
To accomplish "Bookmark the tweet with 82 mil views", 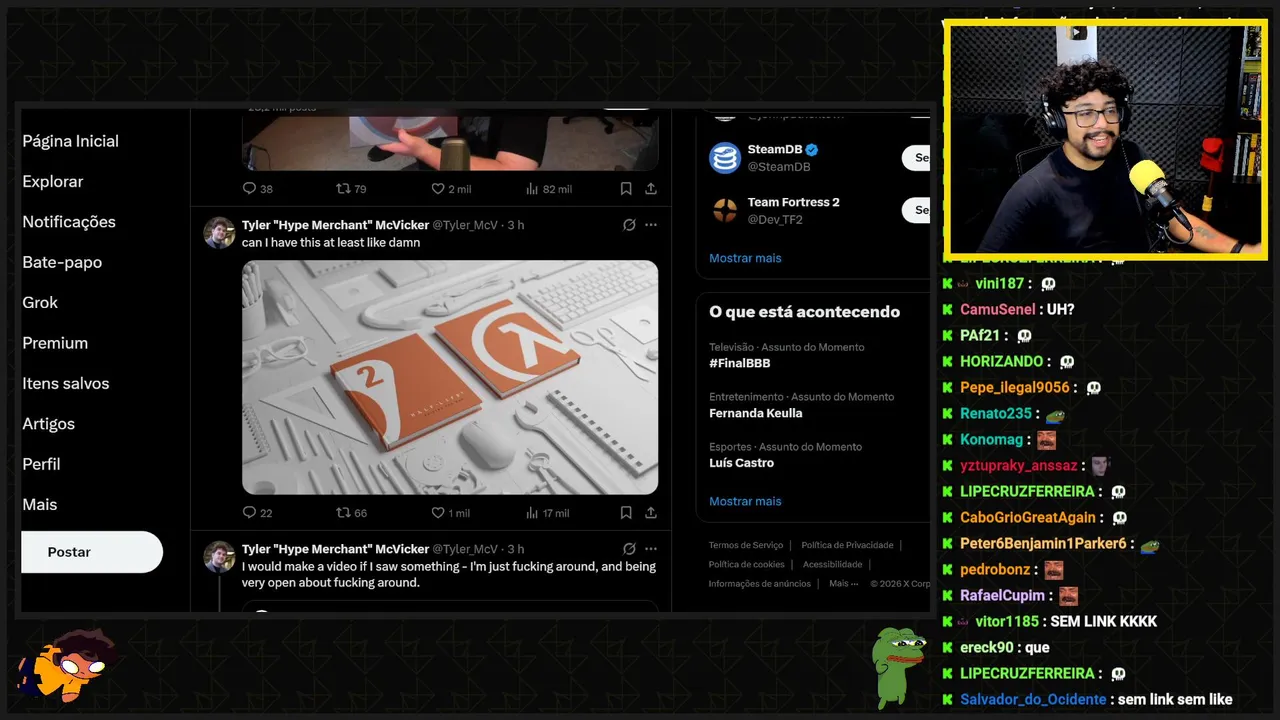I will [626, 188].
